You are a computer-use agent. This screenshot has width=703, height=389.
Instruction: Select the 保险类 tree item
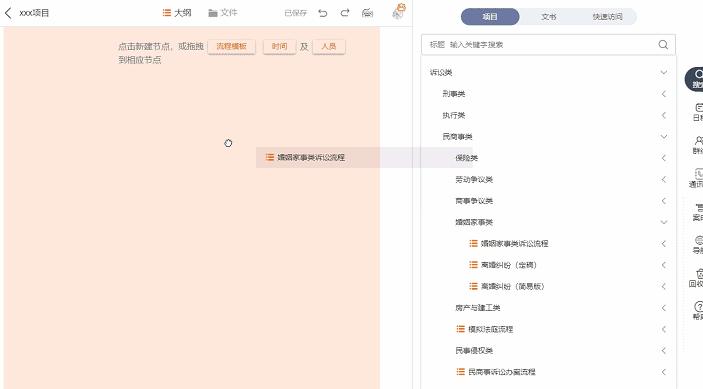pyautogui.click(x=467, y=158)
